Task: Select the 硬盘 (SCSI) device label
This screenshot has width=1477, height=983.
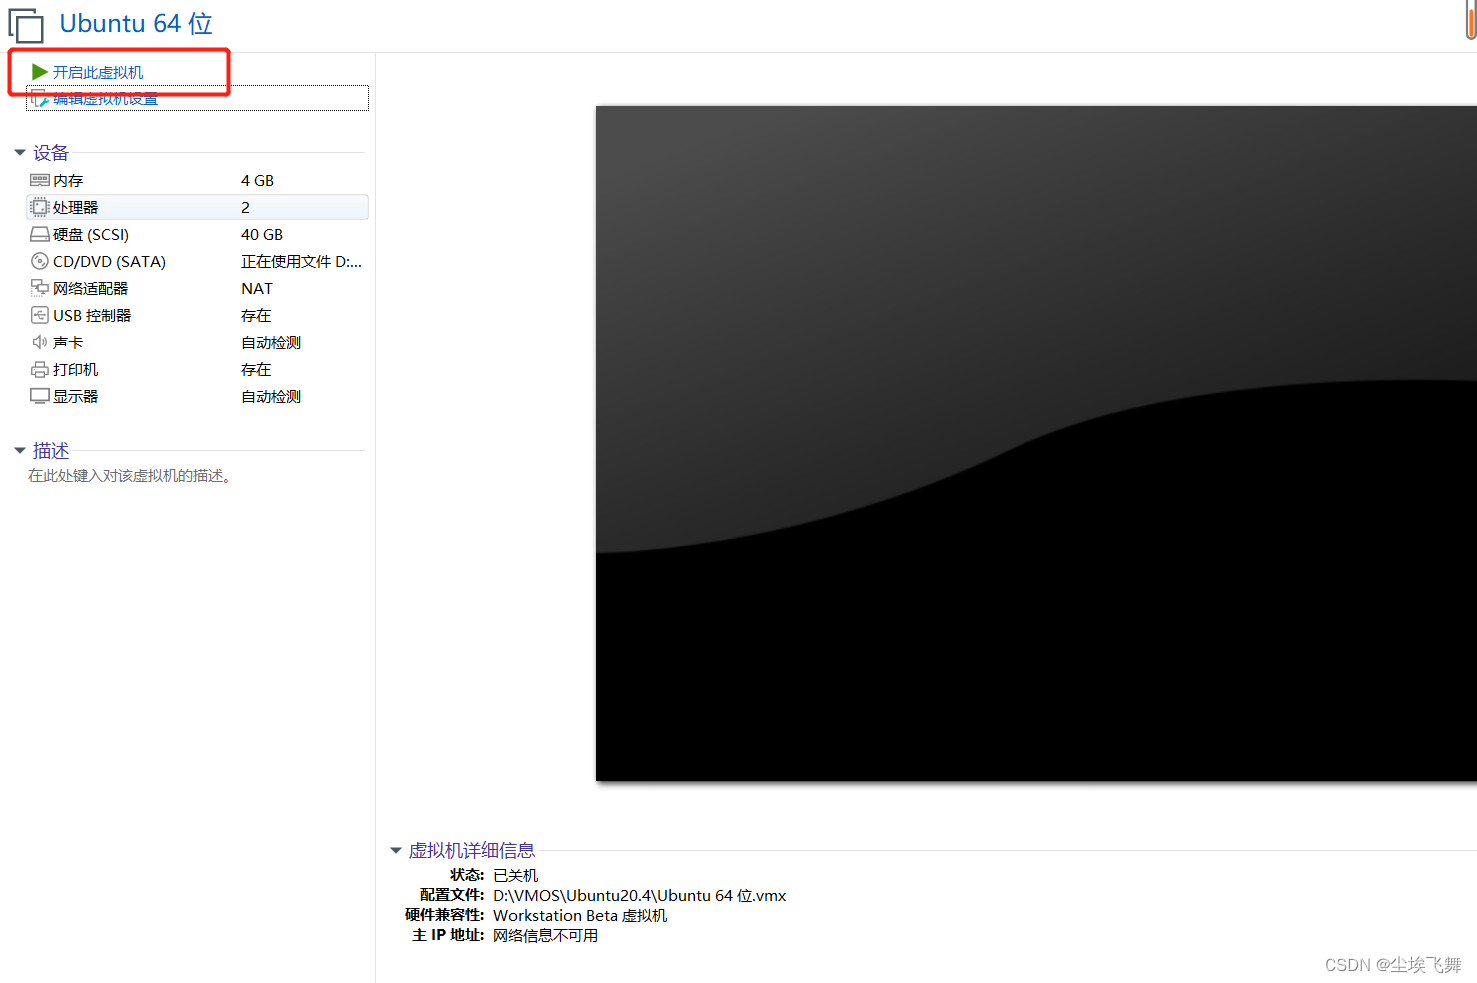Action: [91, 234]
